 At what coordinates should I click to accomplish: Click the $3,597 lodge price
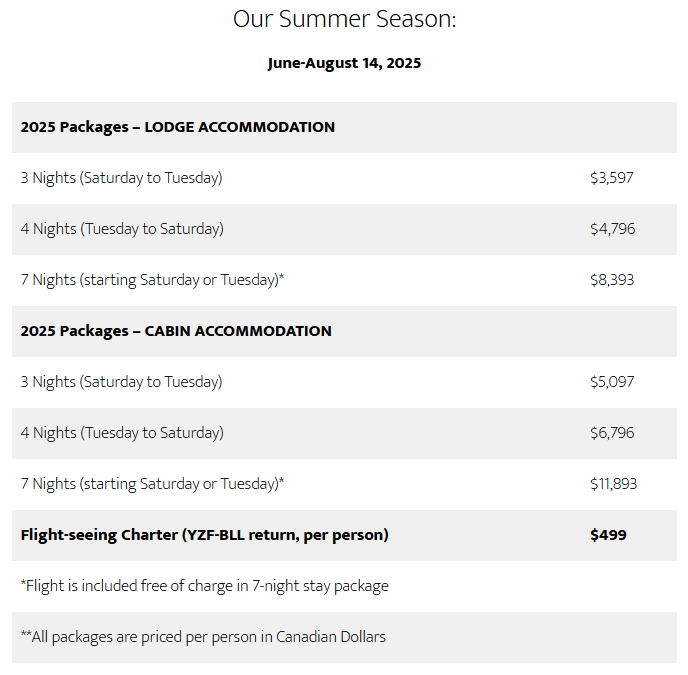(x=611, y=178)
